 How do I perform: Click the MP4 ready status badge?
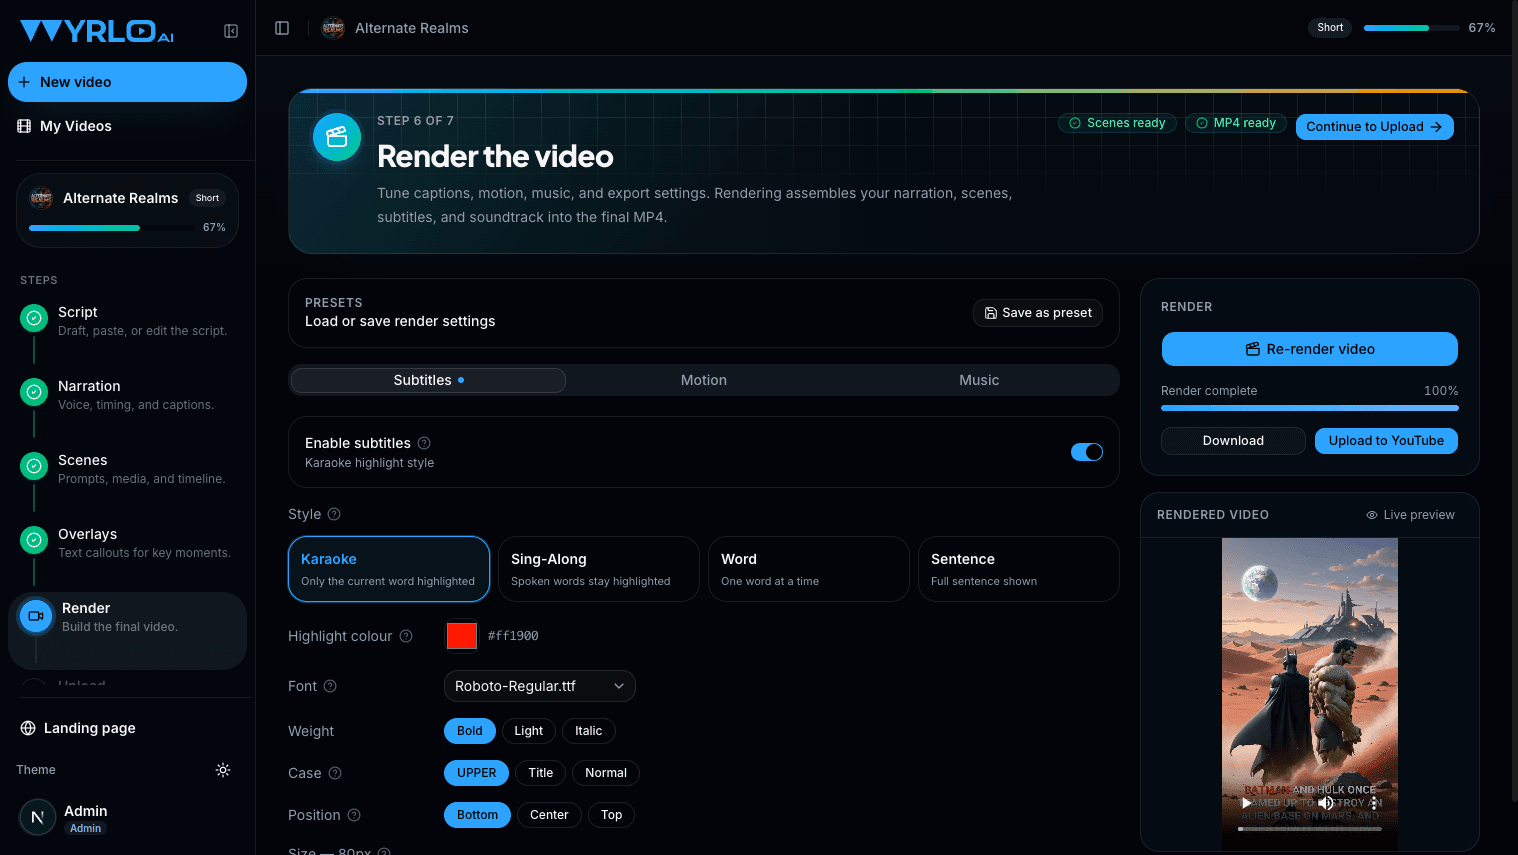pos(1235,123)
